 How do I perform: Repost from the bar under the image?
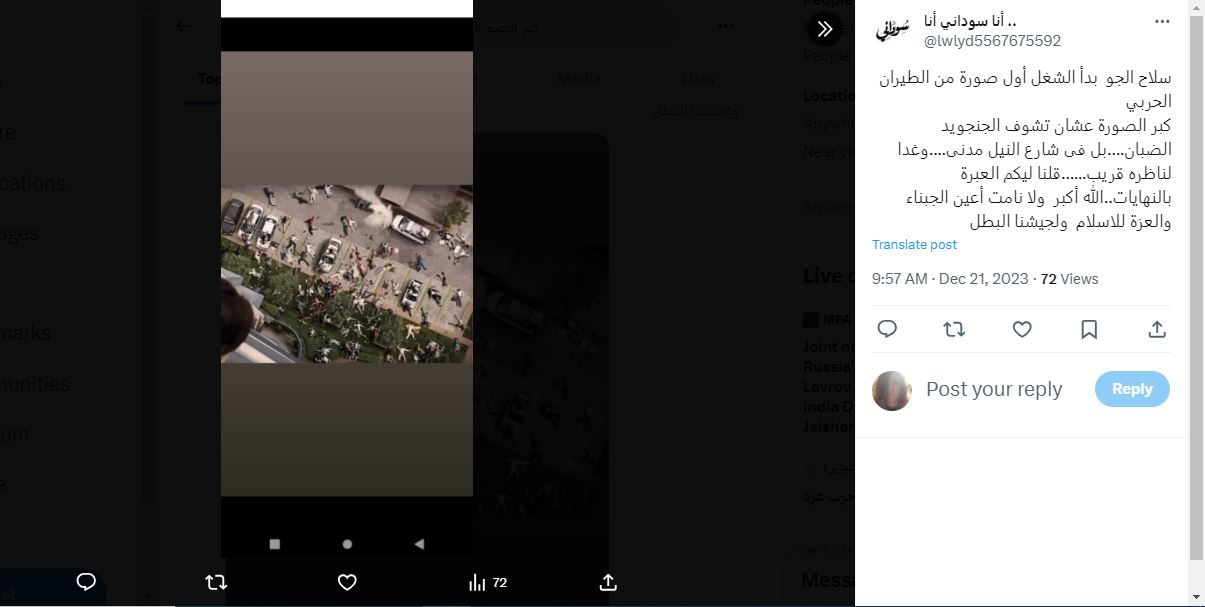tap(215, 582)
